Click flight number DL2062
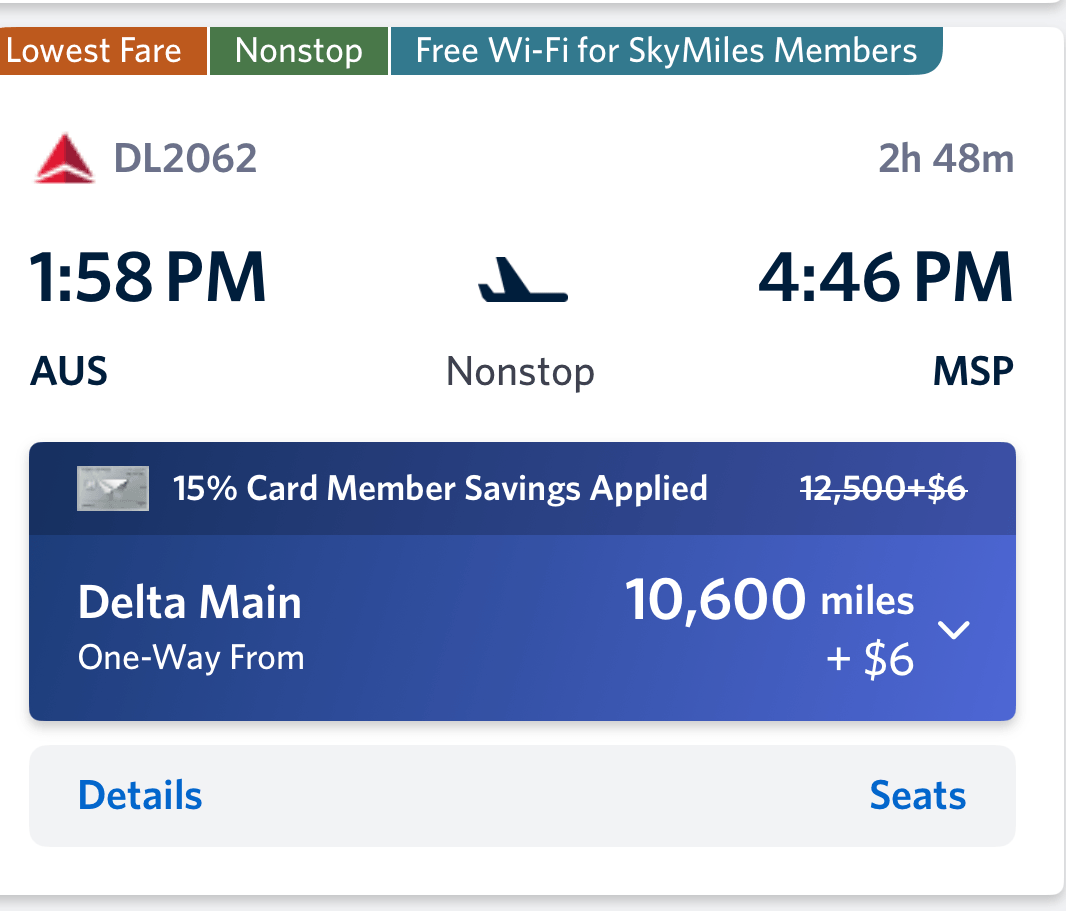Viewport: 1066px width, 911px height. (186, 158)
